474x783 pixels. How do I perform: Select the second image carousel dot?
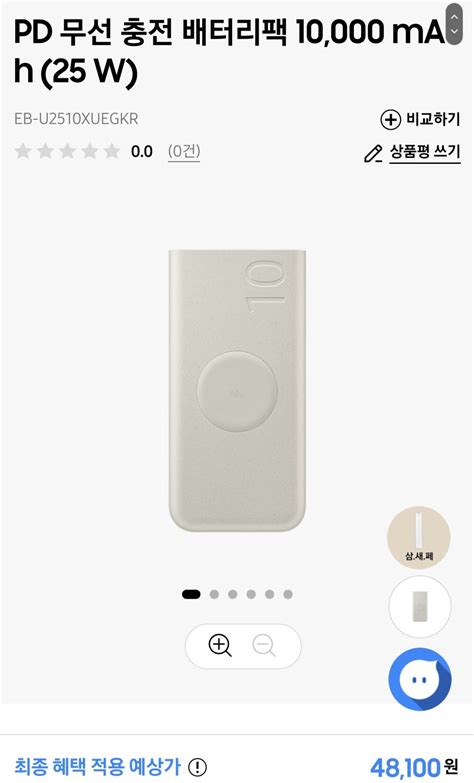214,594
